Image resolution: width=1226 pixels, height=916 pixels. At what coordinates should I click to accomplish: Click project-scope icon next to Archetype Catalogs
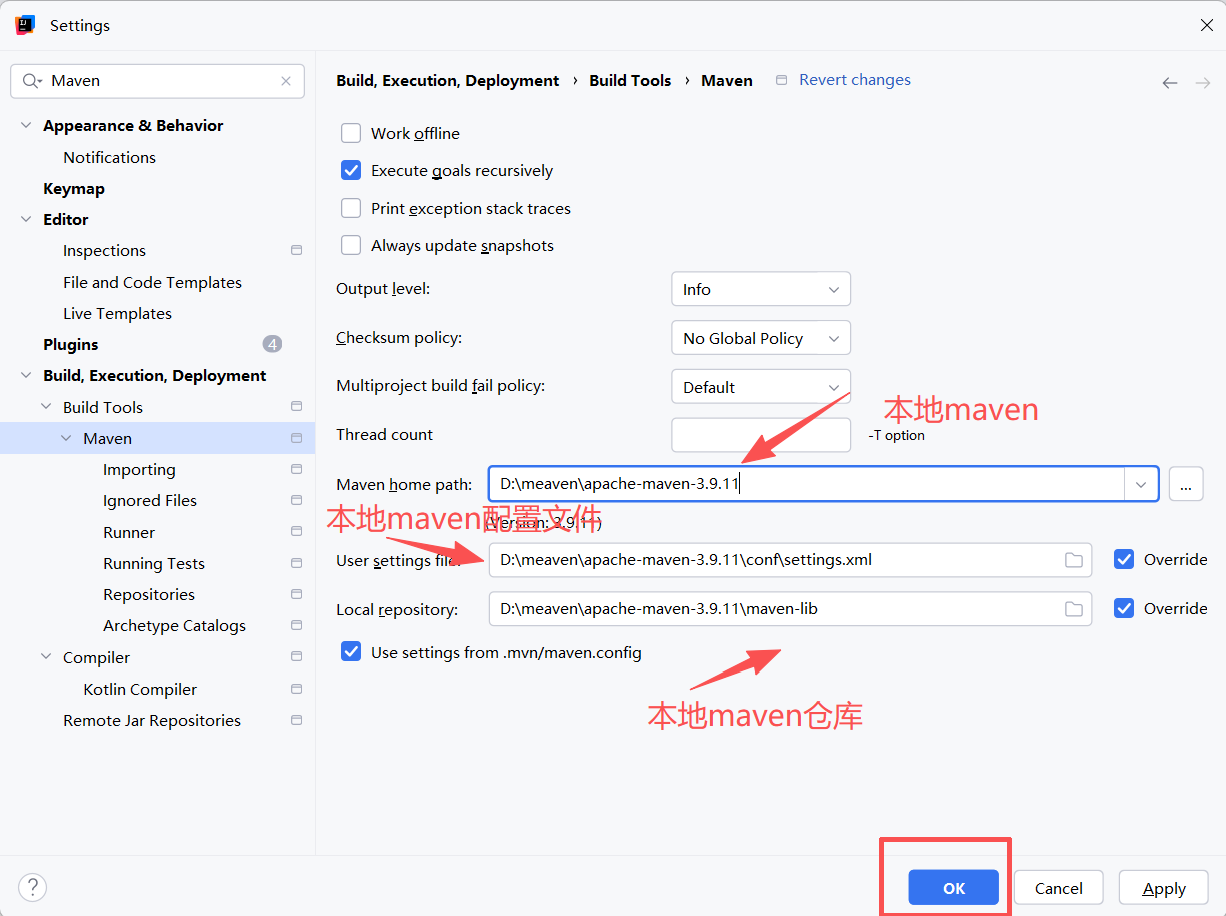tap(296, 625)
